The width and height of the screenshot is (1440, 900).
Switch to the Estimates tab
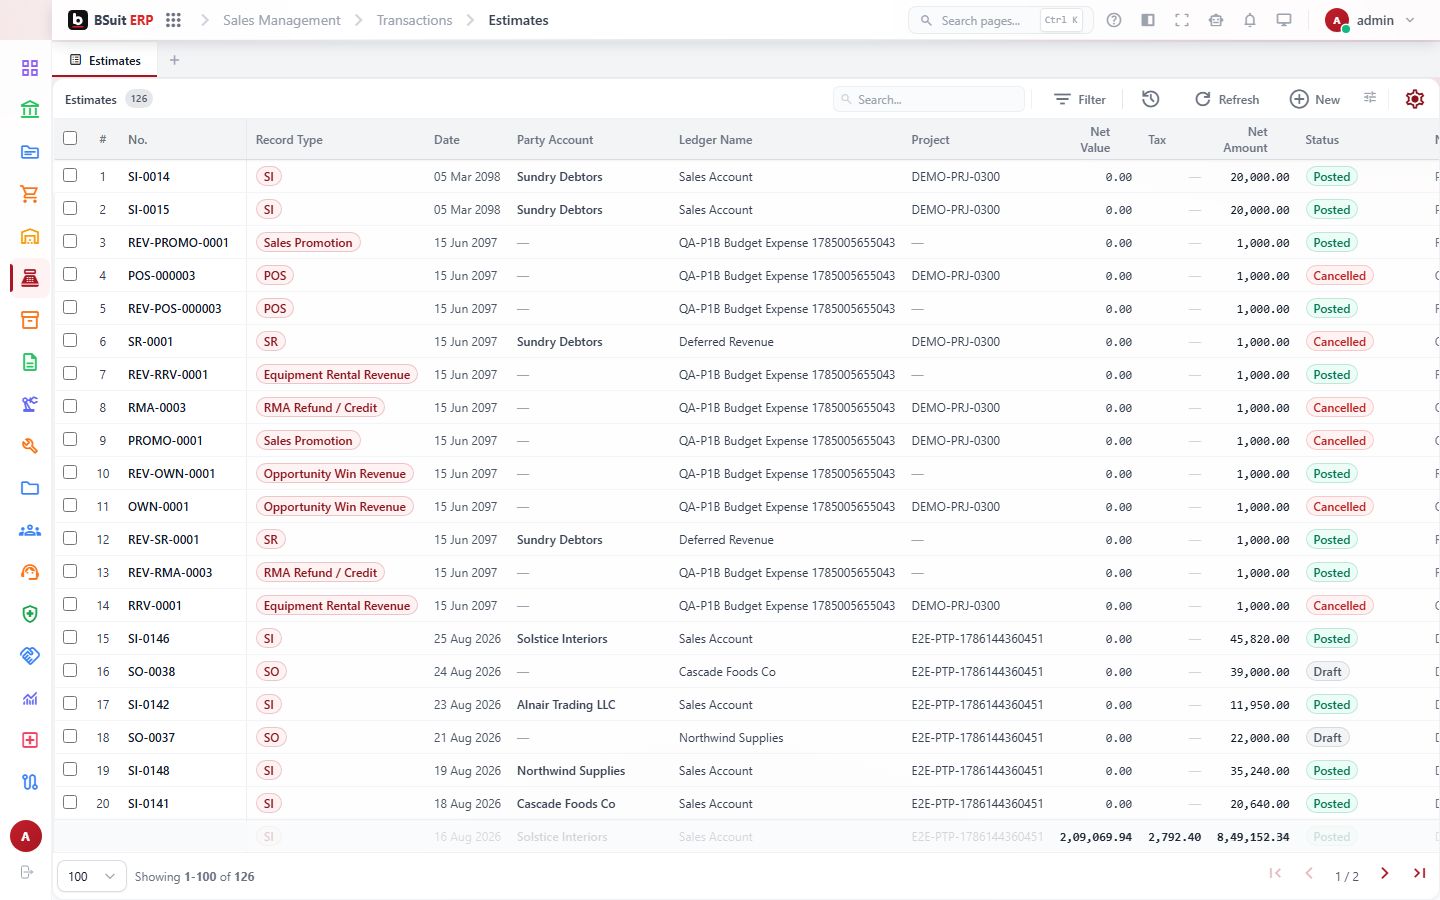pyautogui.click(x=105, y=60)
